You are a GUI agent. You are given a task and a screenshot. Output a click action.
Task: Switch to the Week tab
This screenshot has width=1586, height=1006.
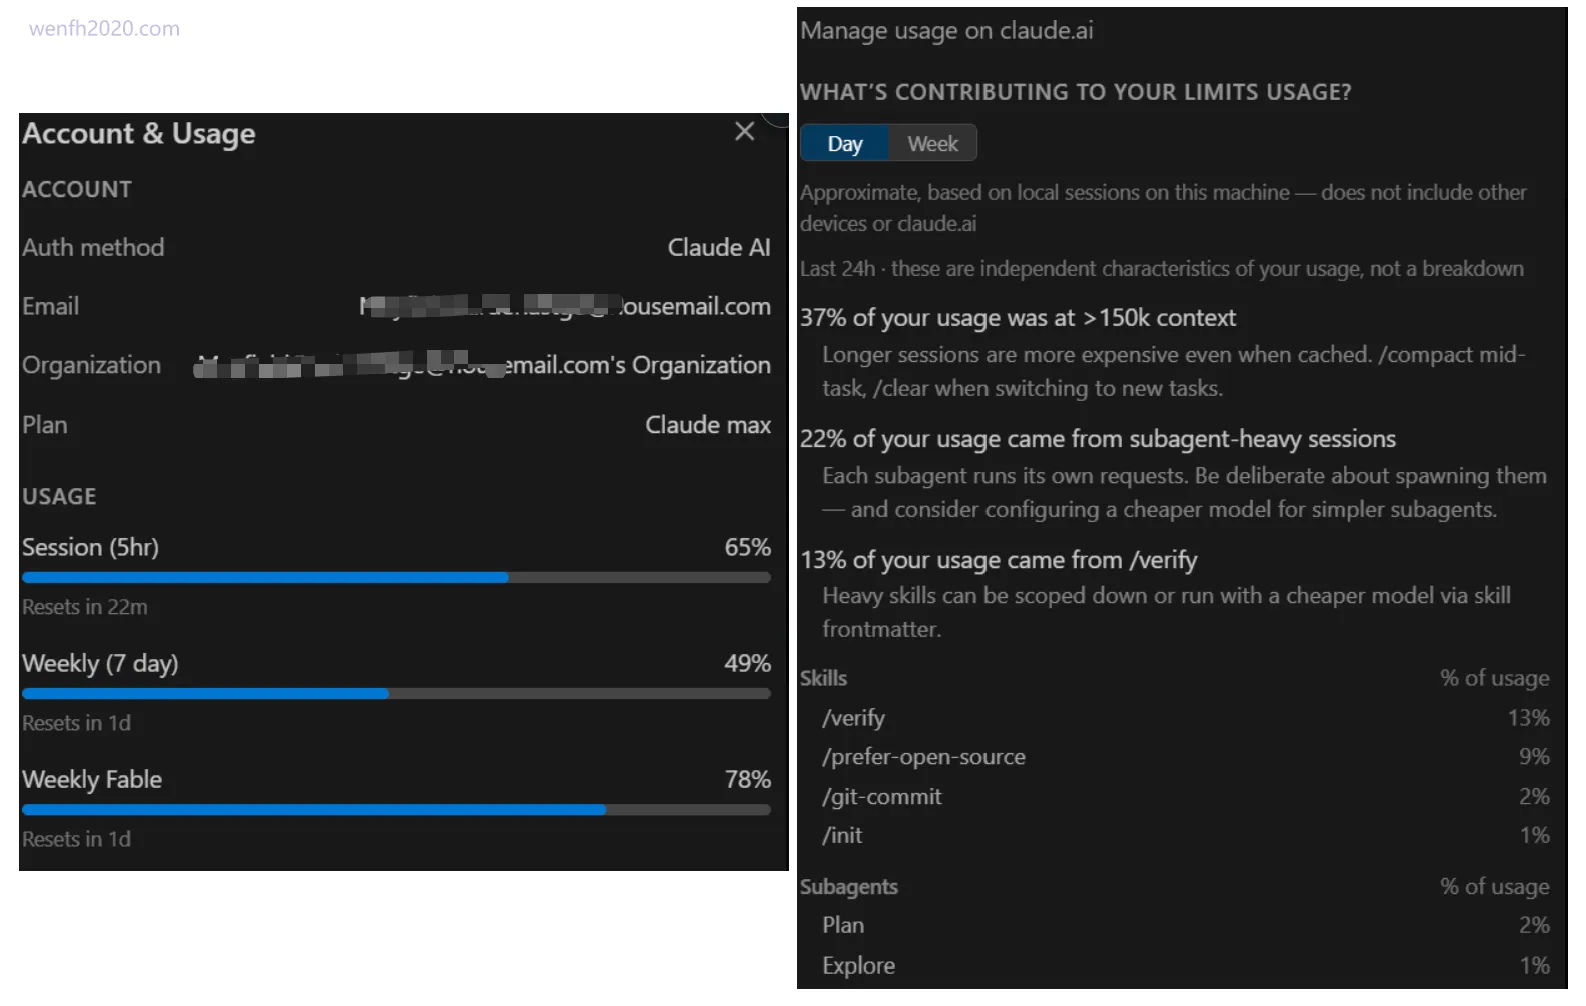932,144
